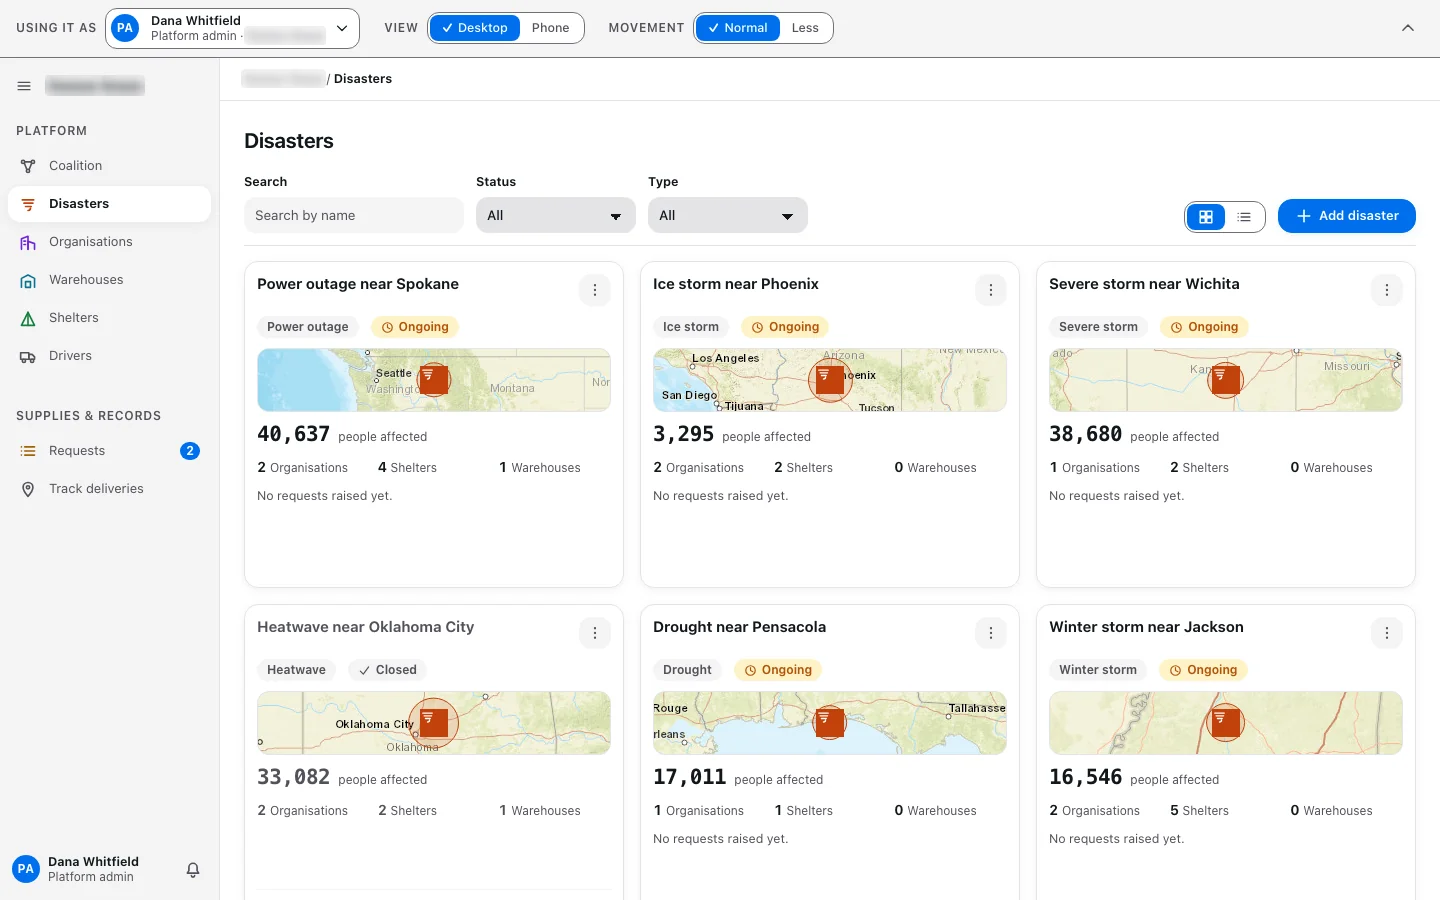Open Shelters in sidebar
Screen dimensions: 1440x900
click(x=109, y=318)
